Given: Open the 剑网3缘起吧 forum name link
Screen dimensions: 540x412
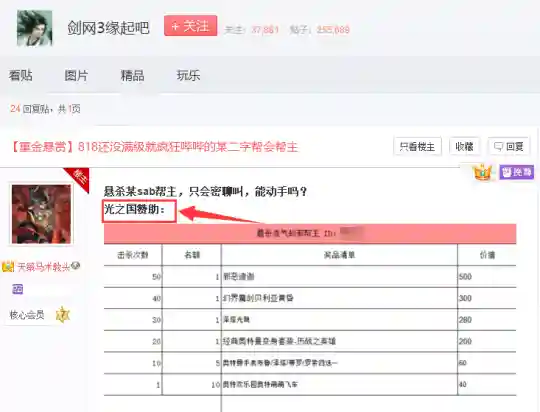Looking at the screenshot, I should [x=108, y=28].
